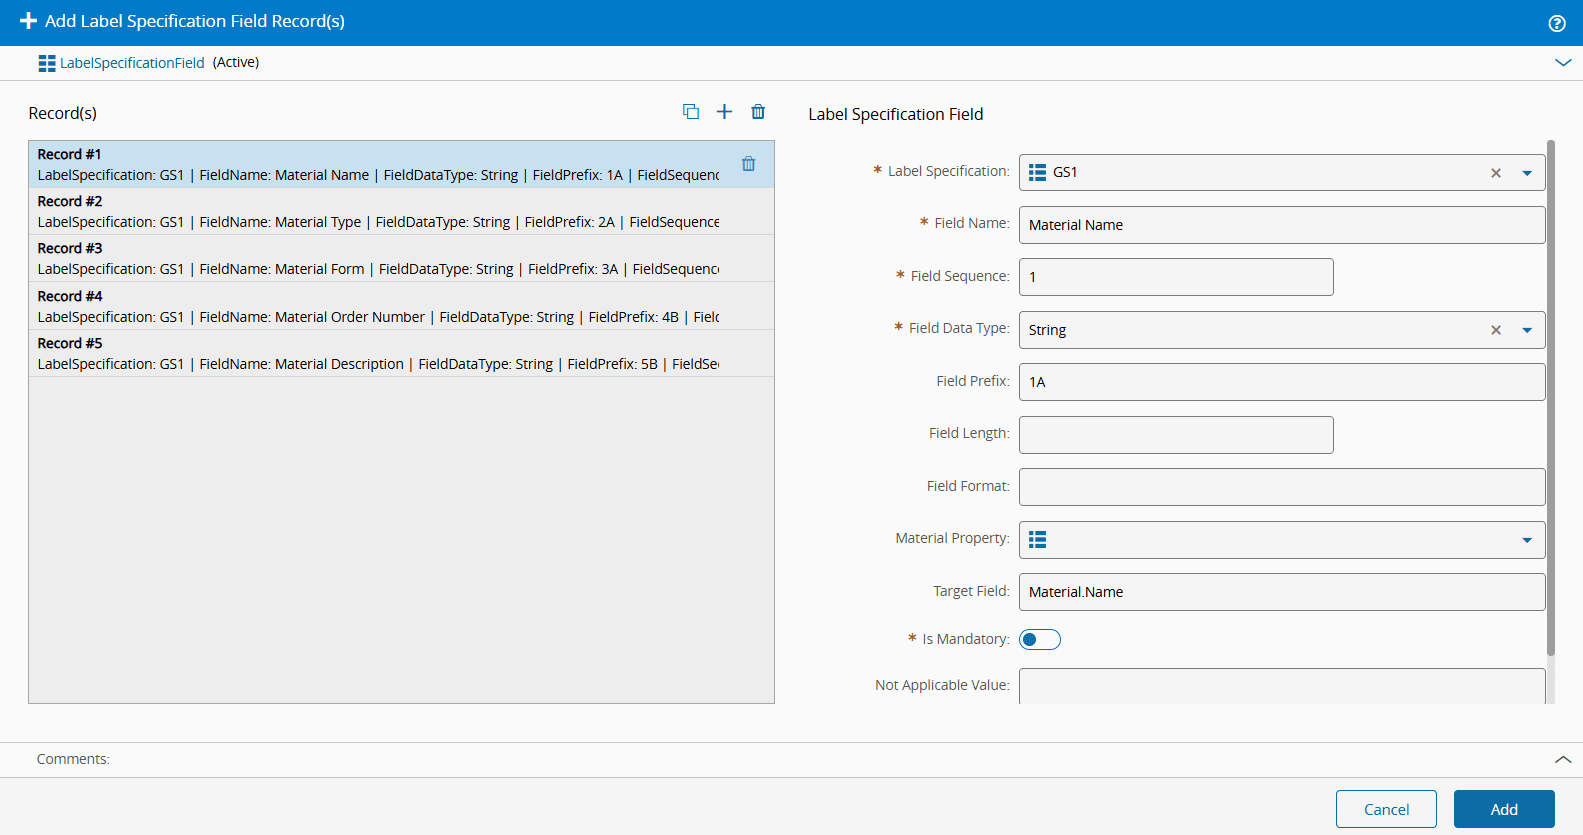
Task: Open the Field Data Type dropdown
Action: click(1526, 330)
